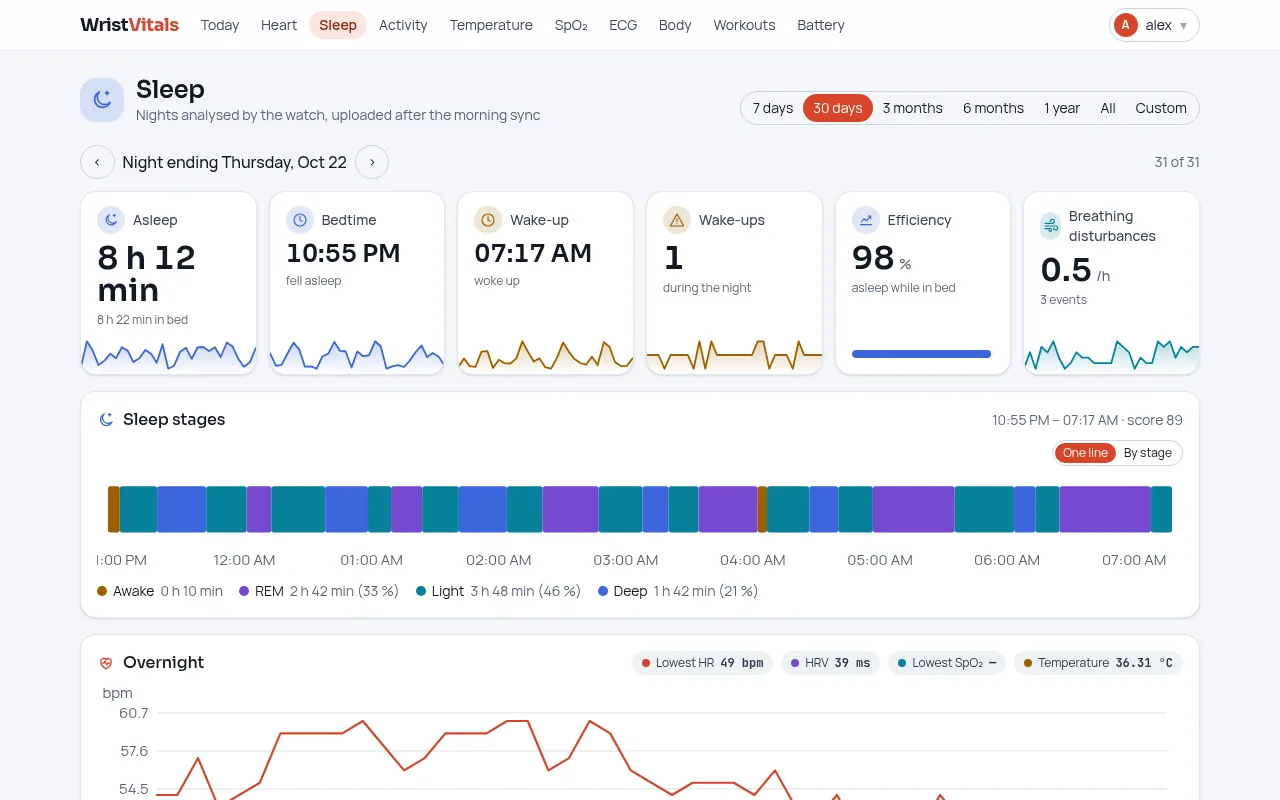Viewport: 1280px width, 800px height.
Task: Click the Breathing disturbances wind icon
Action: (1051, 225)
